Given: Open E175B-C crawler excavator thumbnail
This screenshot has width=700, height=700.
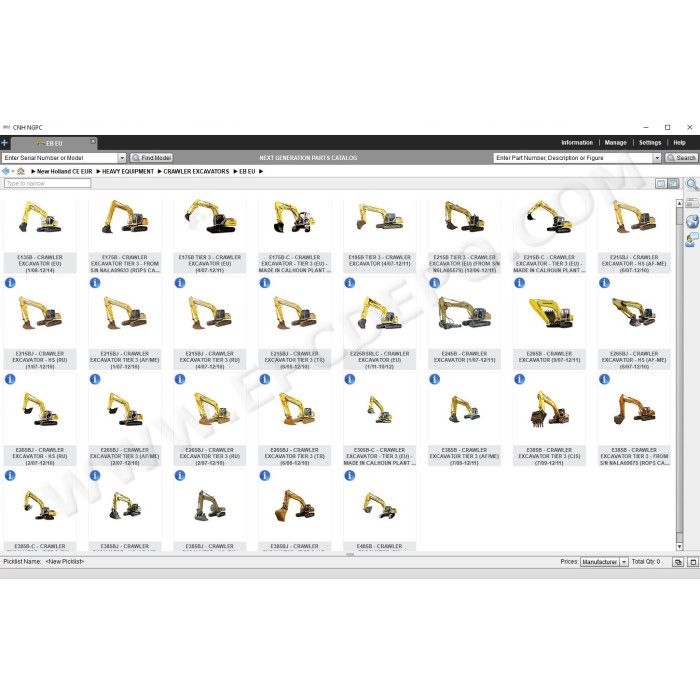Looking at the screenshot, I should (x=295, y=217).
